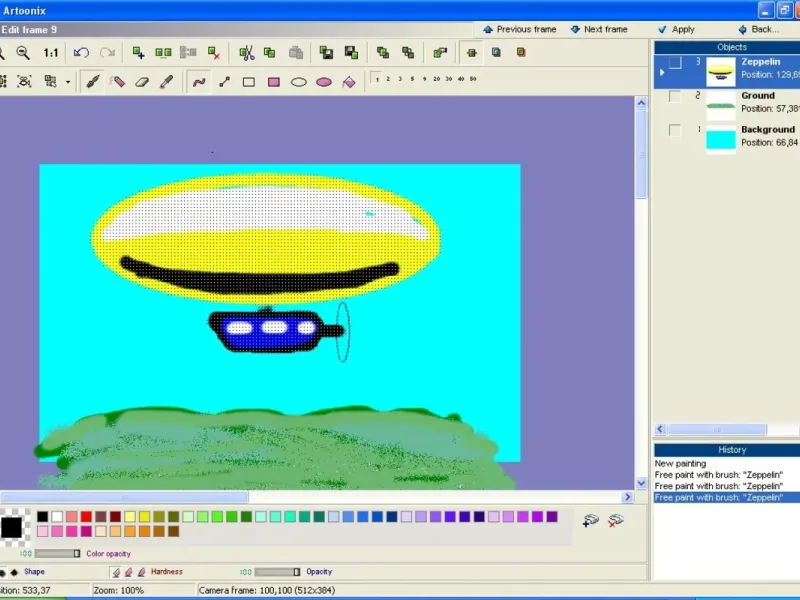Adjust the brush Opacity slider
Viewport: 800px width, 600px height.
pyautogui.click(x=278, y=572)
